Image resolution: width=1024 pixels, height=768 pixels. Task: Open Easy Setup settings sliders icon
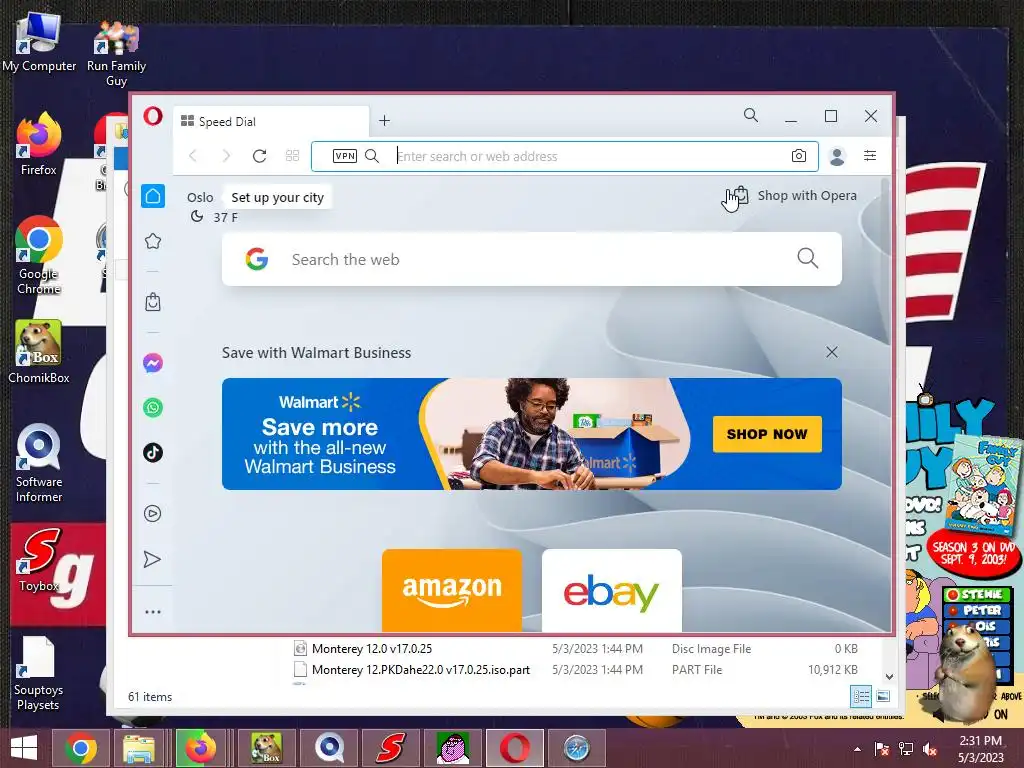[x=870, y=155]
